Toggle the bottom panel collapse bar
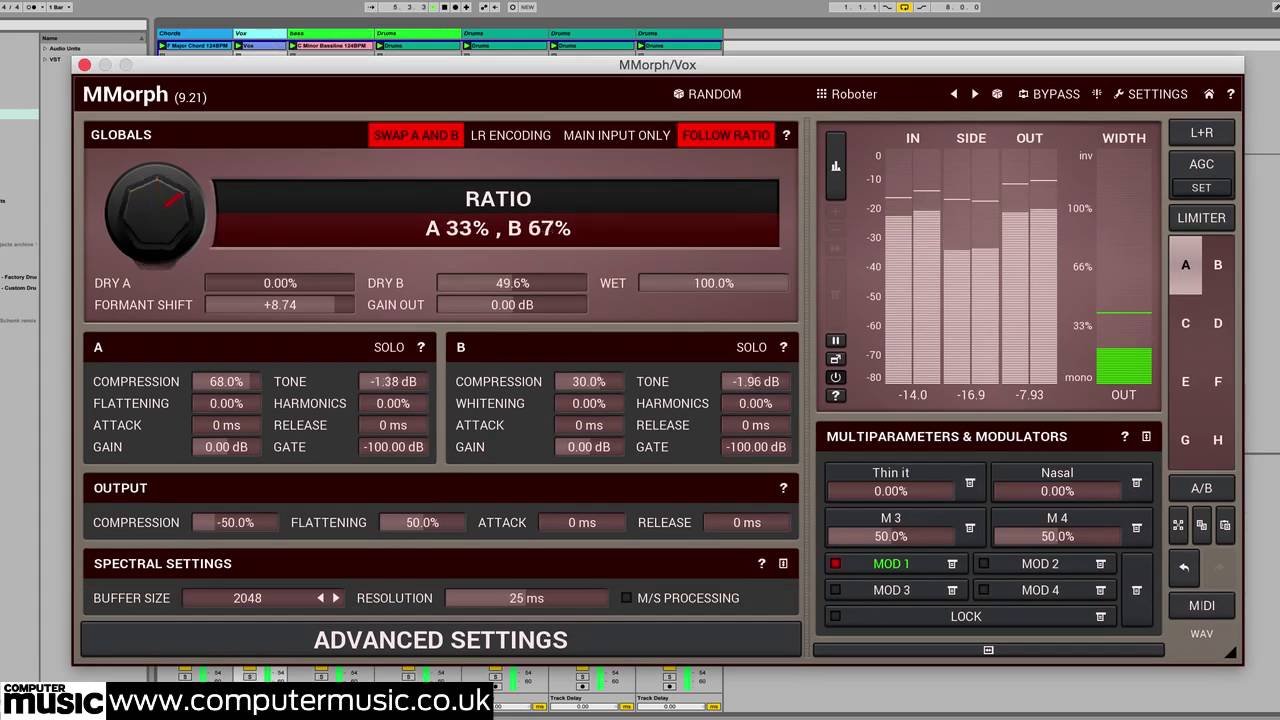Image resolution: width=1280 pixels, height=720 pixels. 988,650
